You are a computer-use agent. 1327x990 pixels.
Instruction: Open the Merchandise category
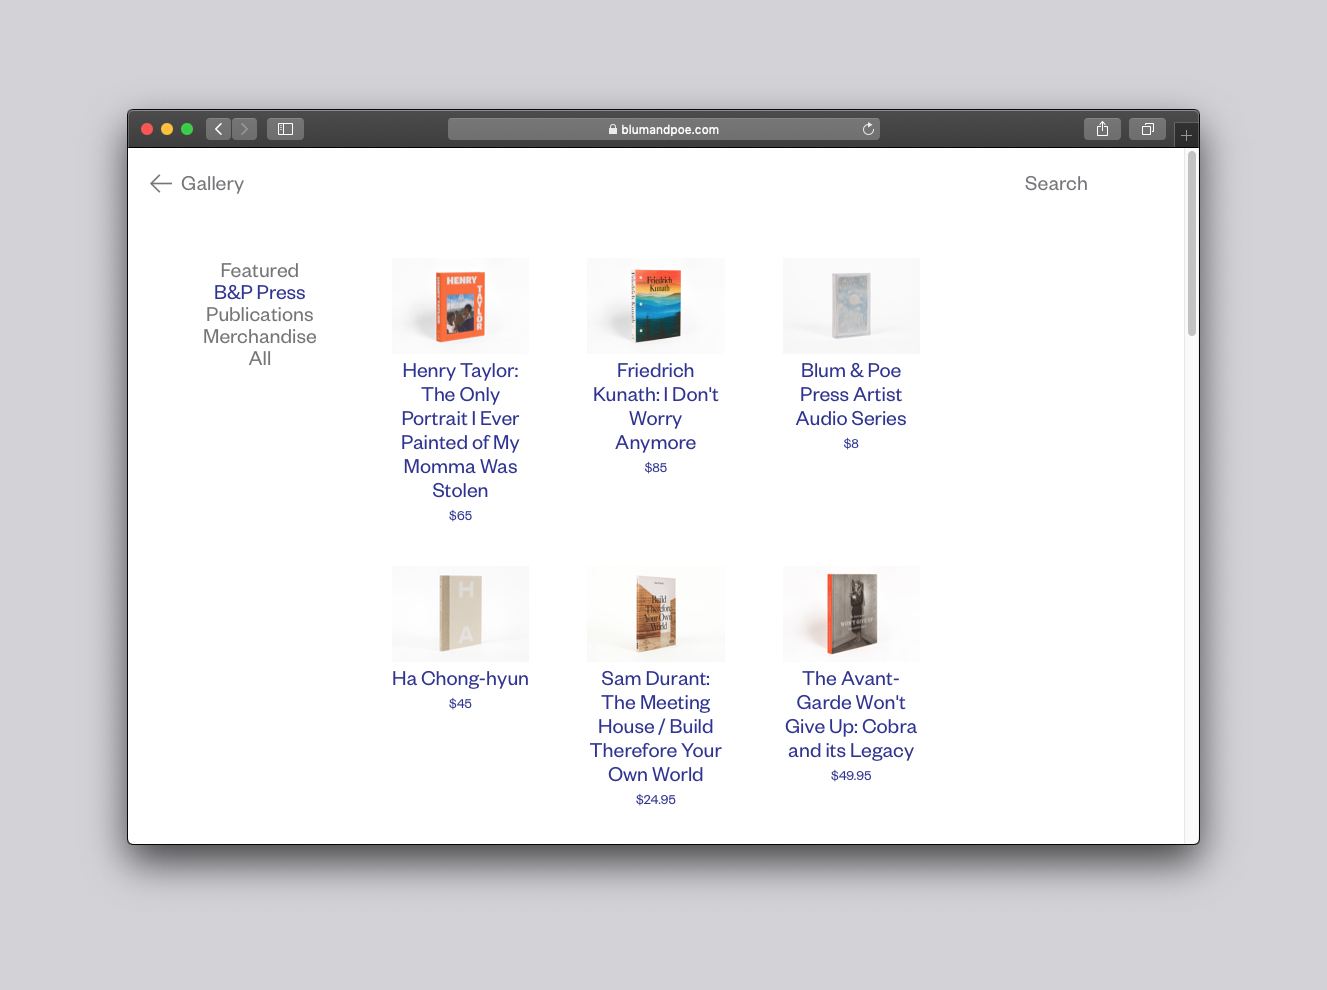(259, 337)
